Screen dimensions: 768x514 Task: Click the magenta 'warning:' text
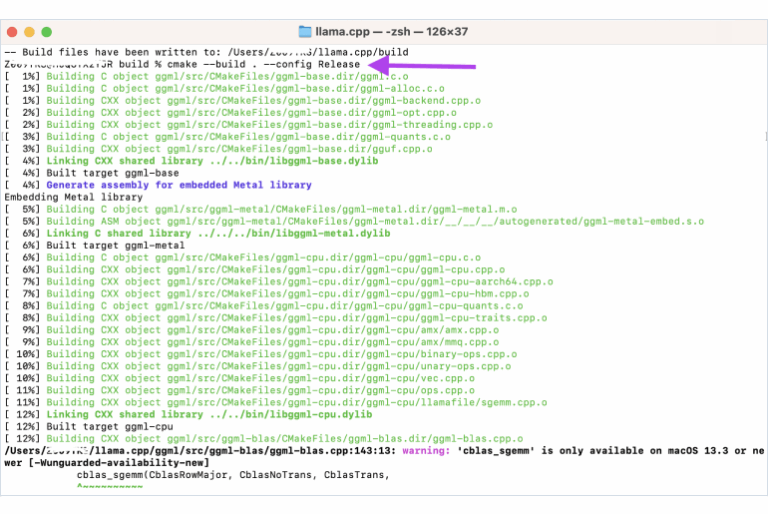point(426,451)
